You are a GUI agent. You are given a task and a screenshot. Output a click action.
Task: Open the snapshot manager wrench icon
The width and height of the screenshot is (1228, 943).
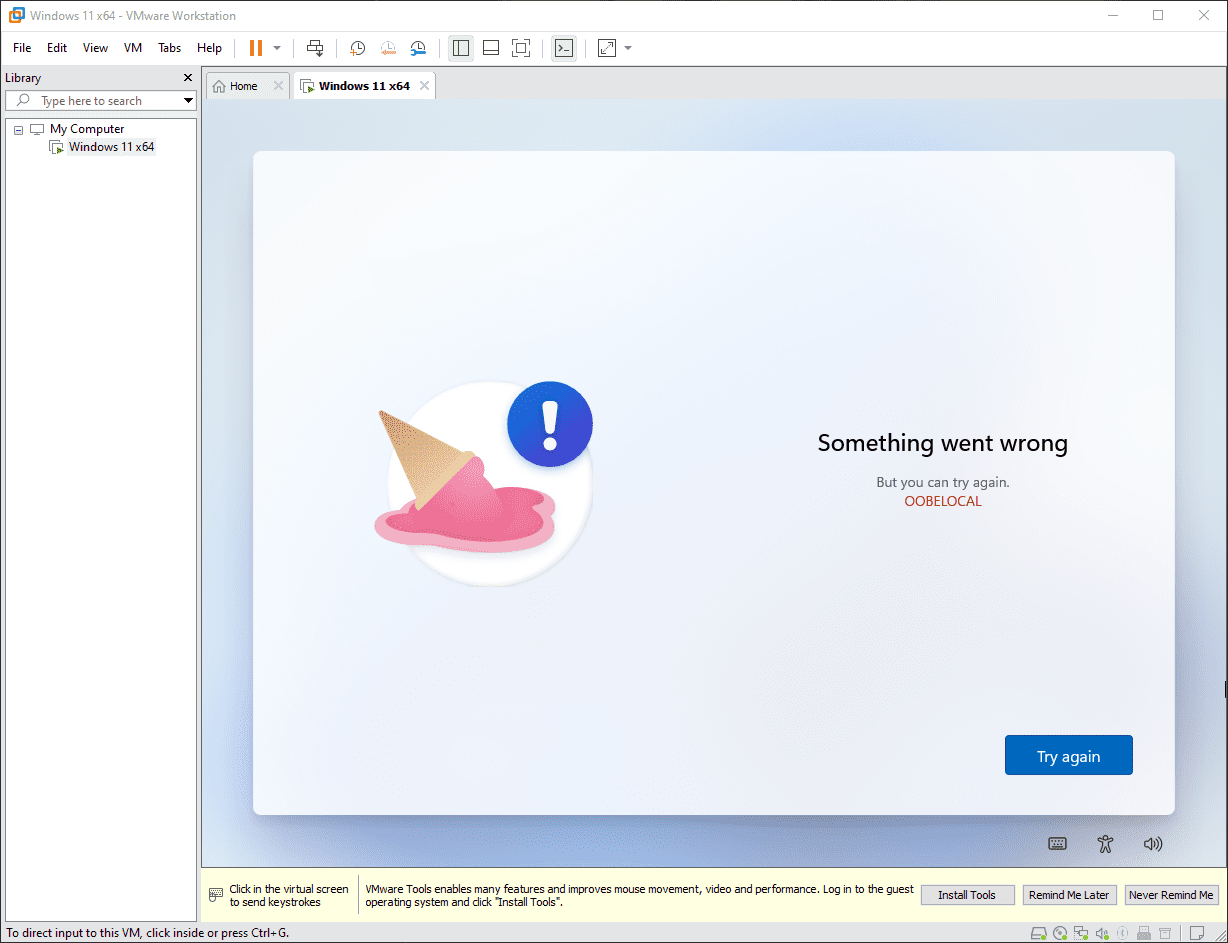418,48
